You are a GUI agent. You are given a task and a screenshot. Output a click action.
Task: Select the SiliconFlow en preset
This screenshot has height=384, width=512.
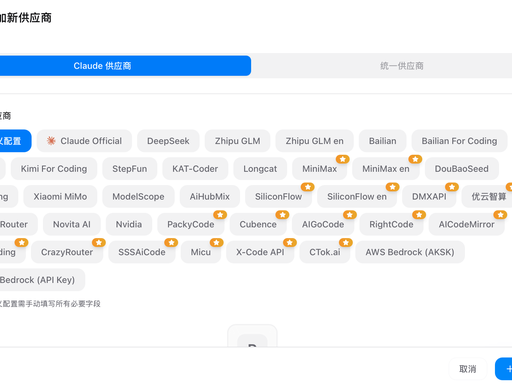[x=357, y=196]
